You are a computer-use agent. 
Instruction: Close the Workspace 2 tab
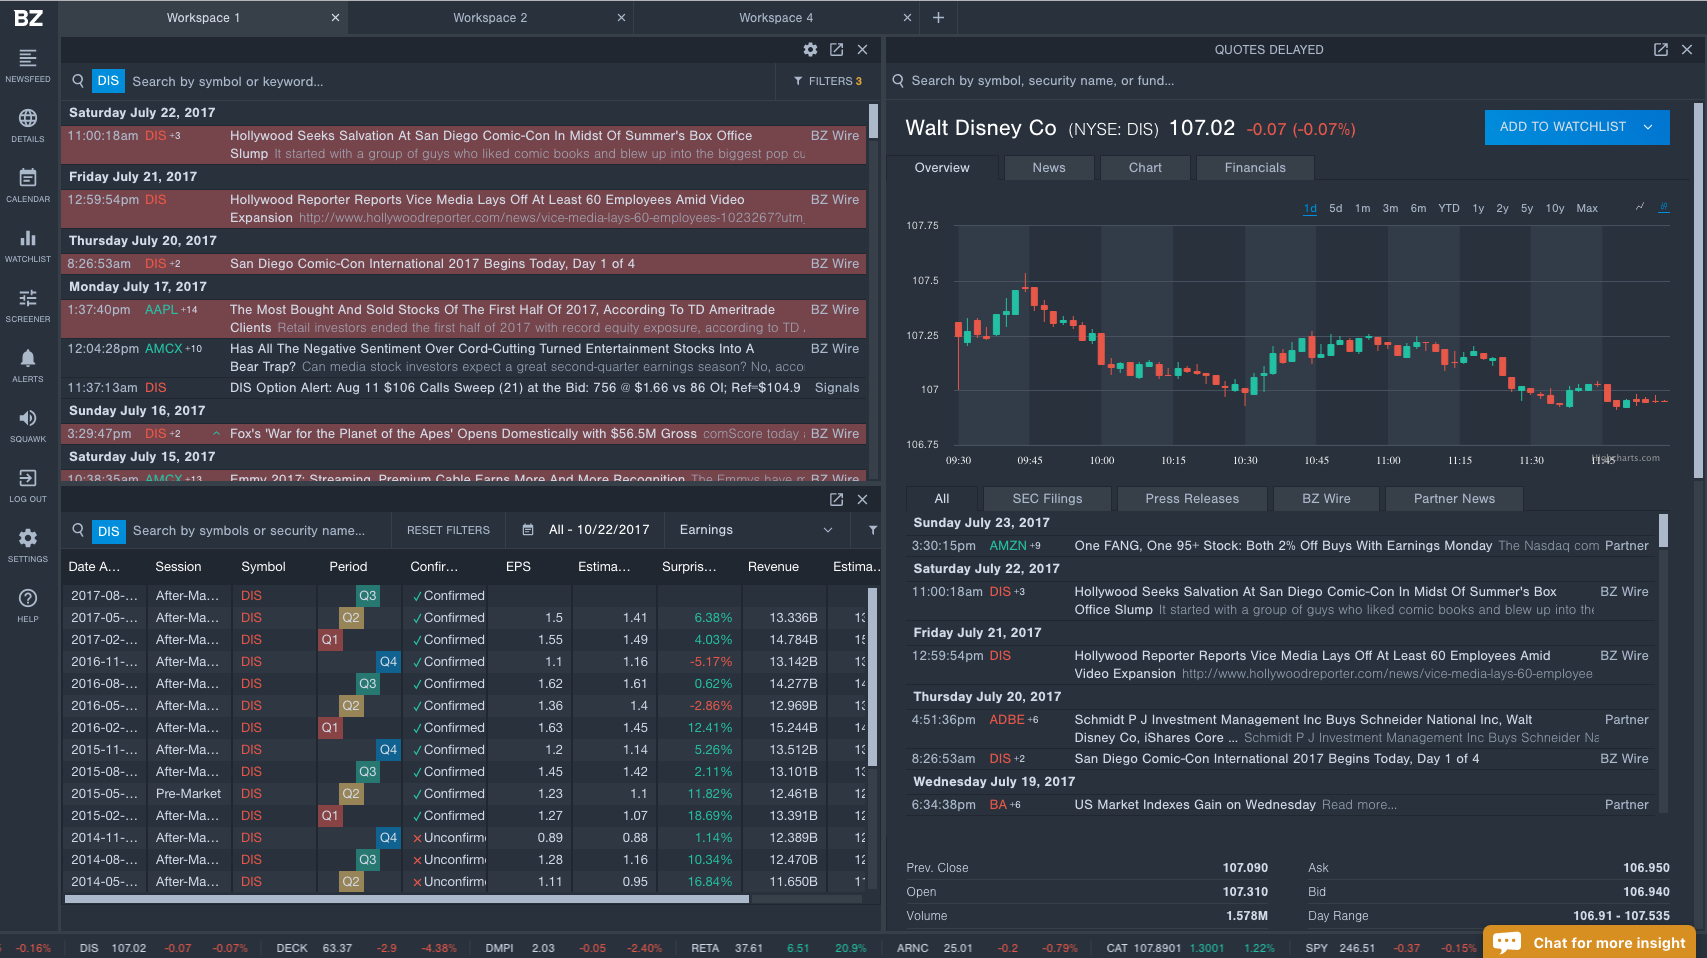point(621,18)
